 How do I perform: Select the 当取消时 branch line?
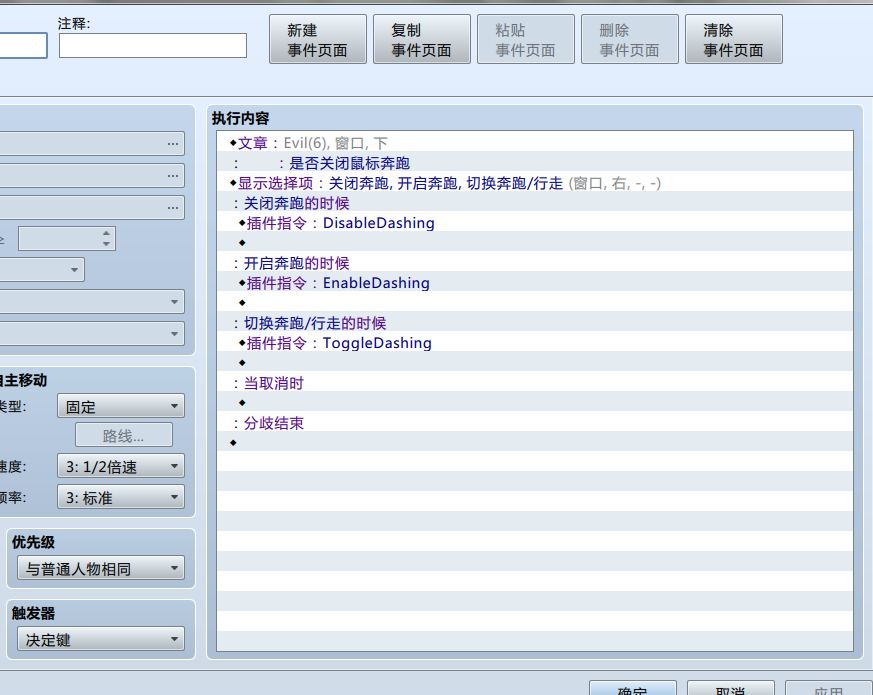534,383
